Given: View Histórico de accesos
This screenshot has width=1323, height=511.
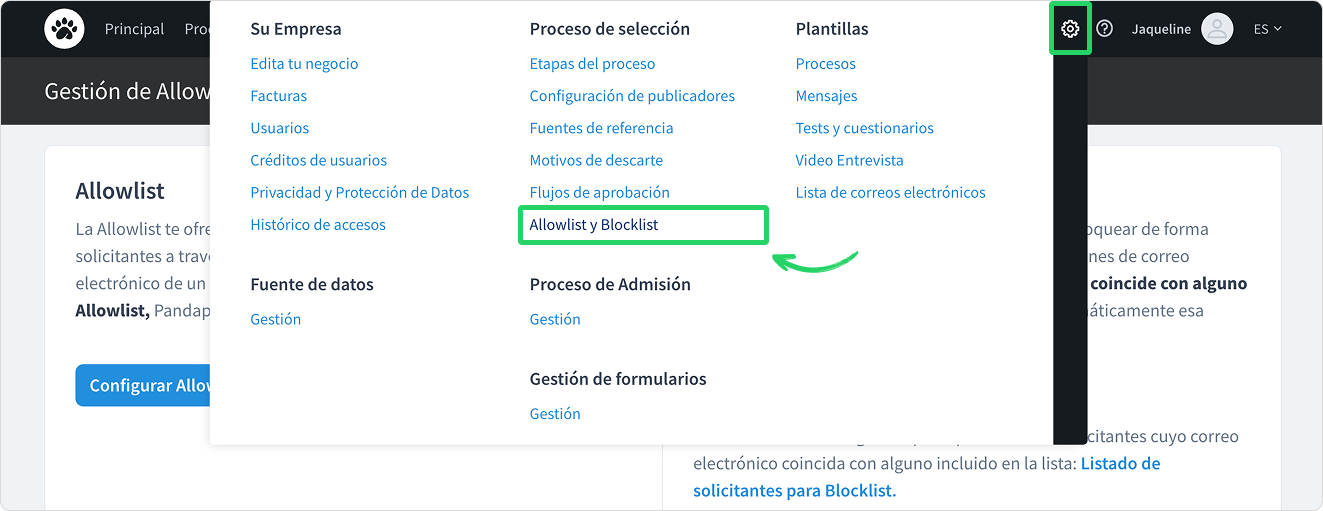Looking at the screenshot, I should point(318,225).
